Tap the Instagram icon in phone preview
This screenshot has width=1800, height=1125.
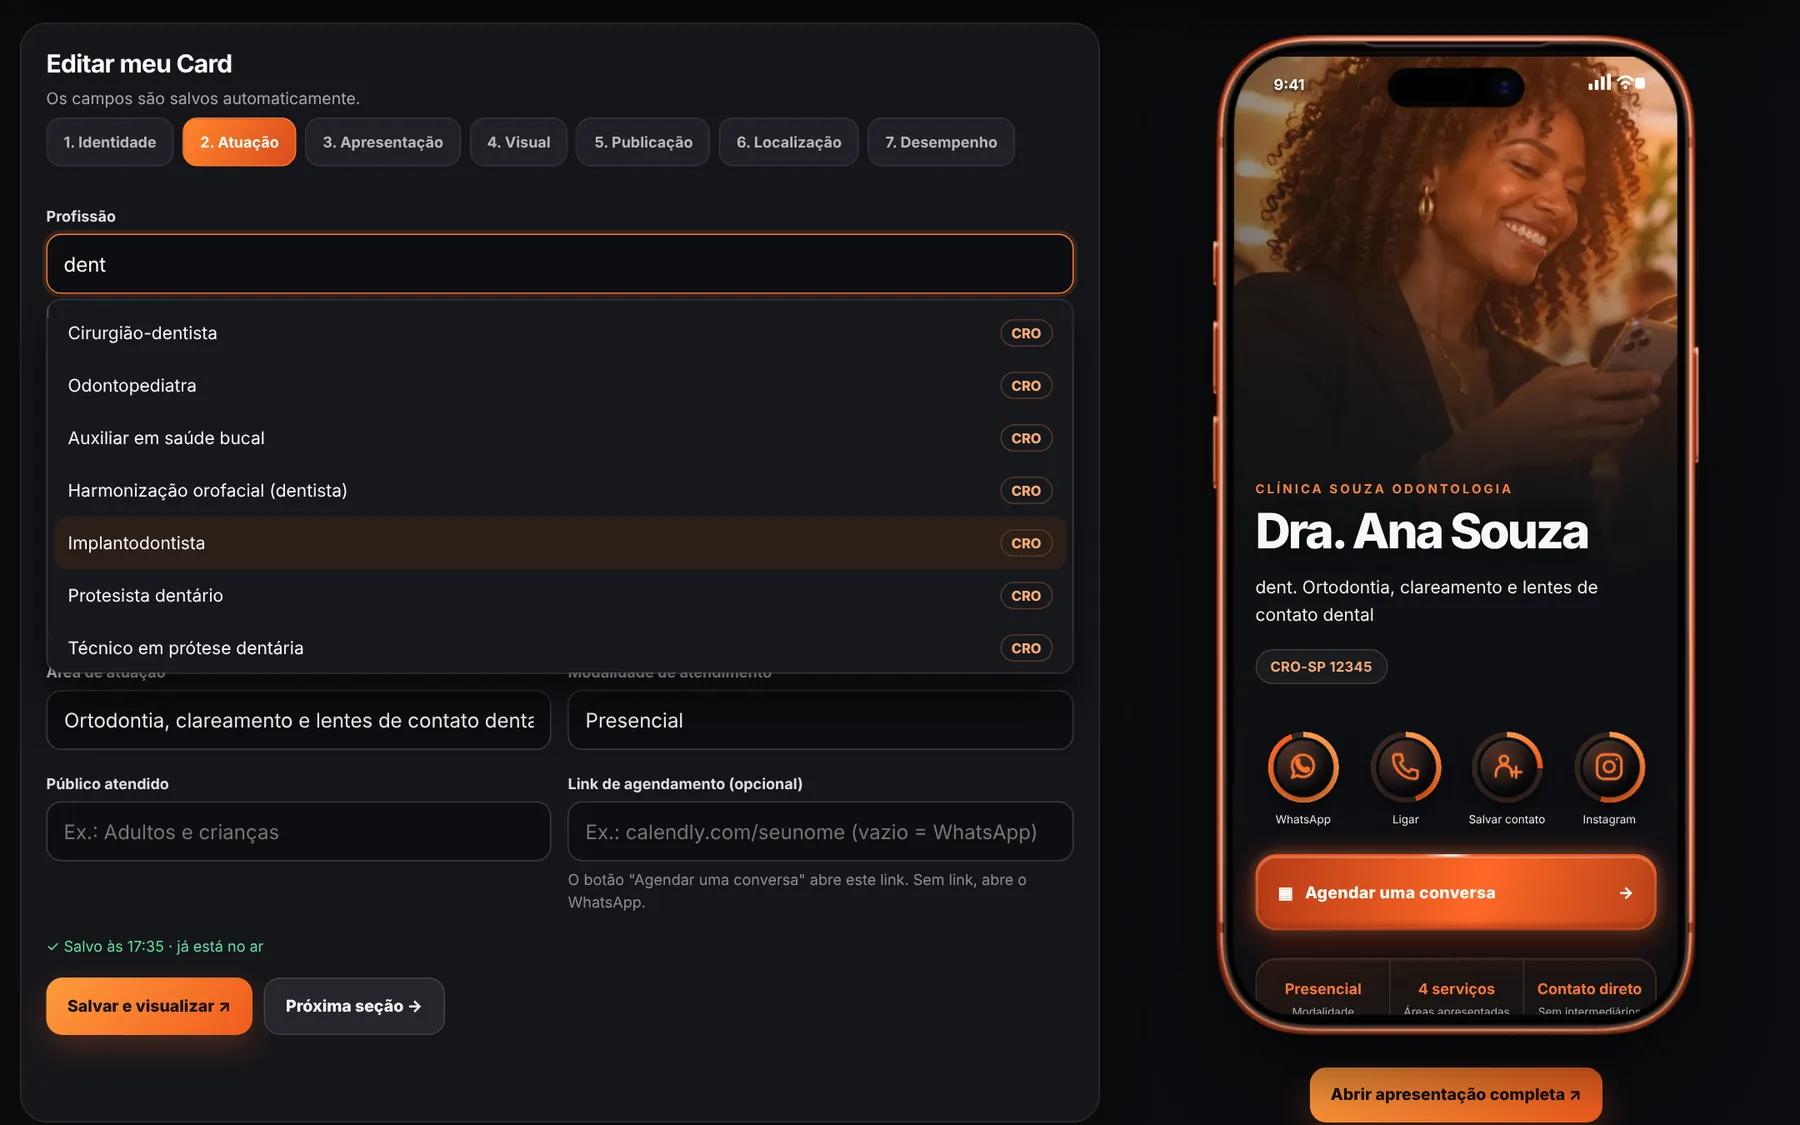coord(1609,767)
